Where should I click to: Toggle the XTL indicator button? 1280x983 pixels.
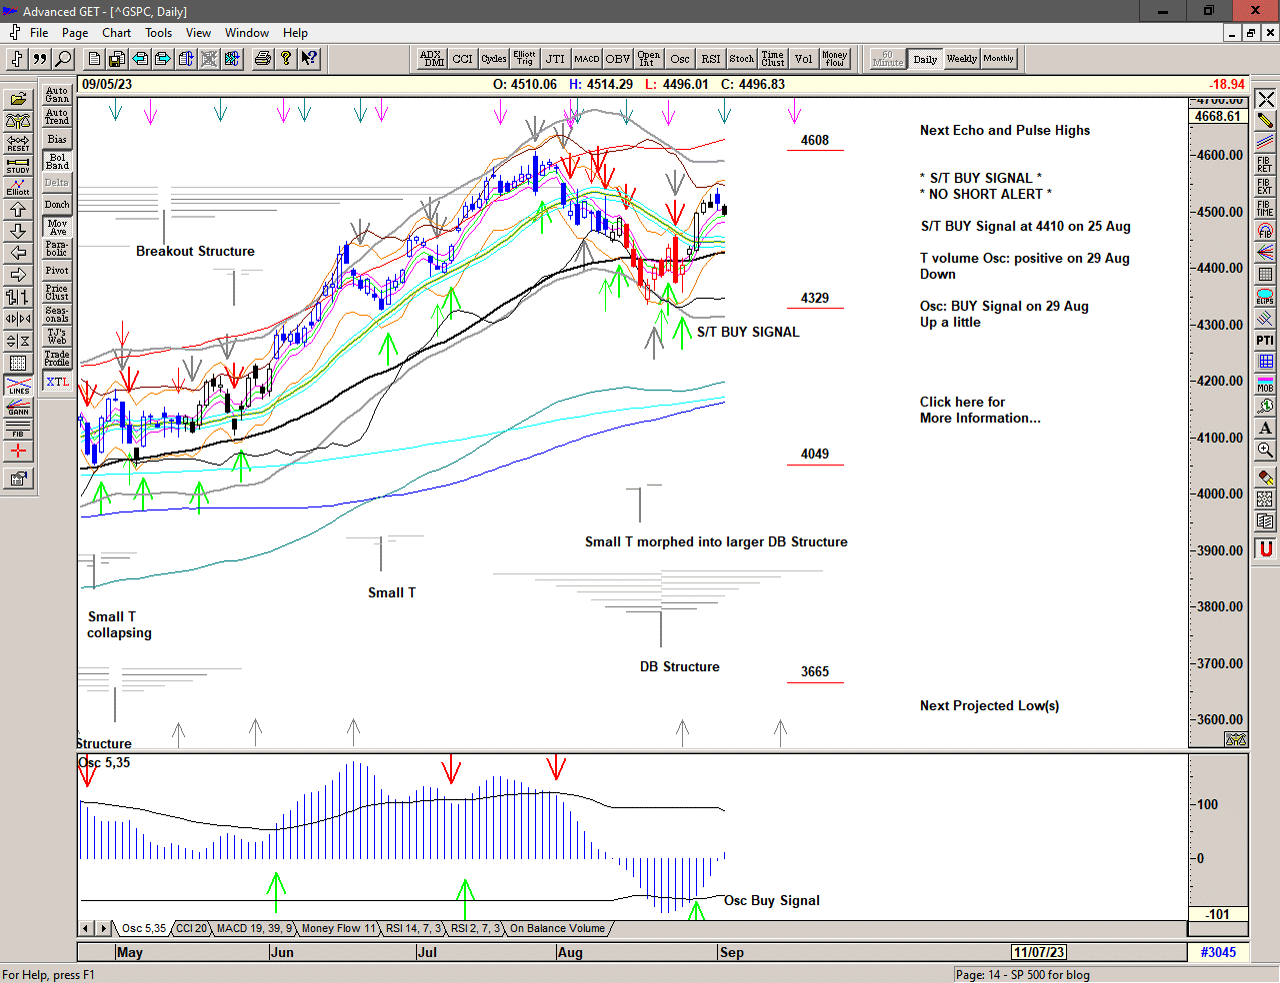coord(57,382)
